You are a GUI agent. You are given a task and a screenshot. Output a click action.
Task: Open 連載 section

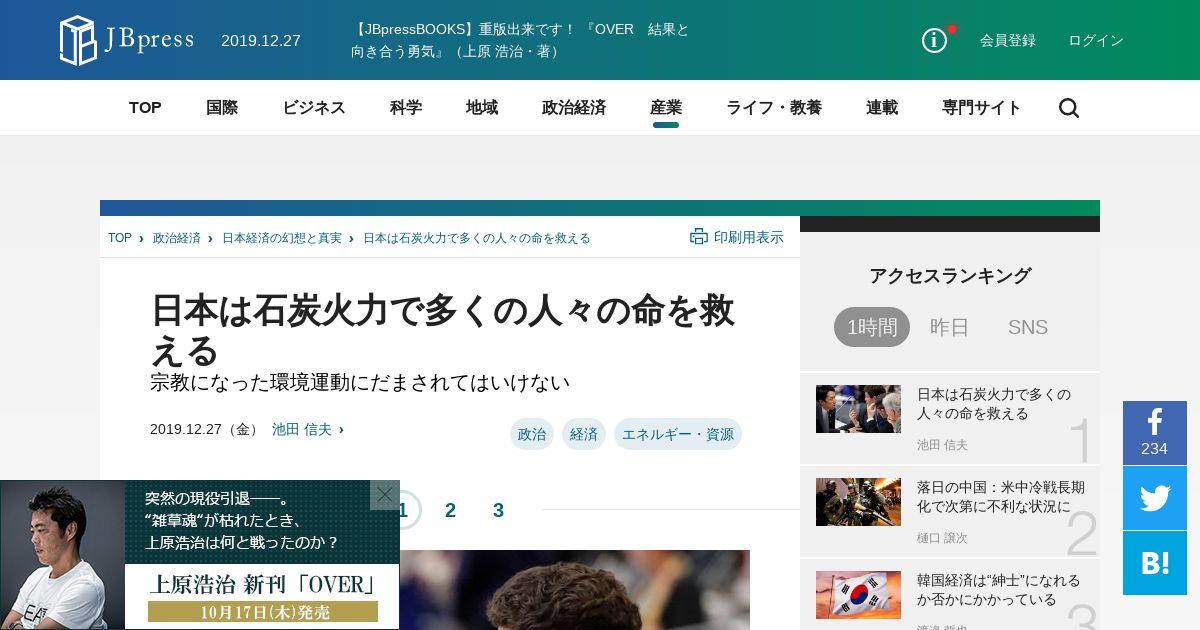[882, 108]
